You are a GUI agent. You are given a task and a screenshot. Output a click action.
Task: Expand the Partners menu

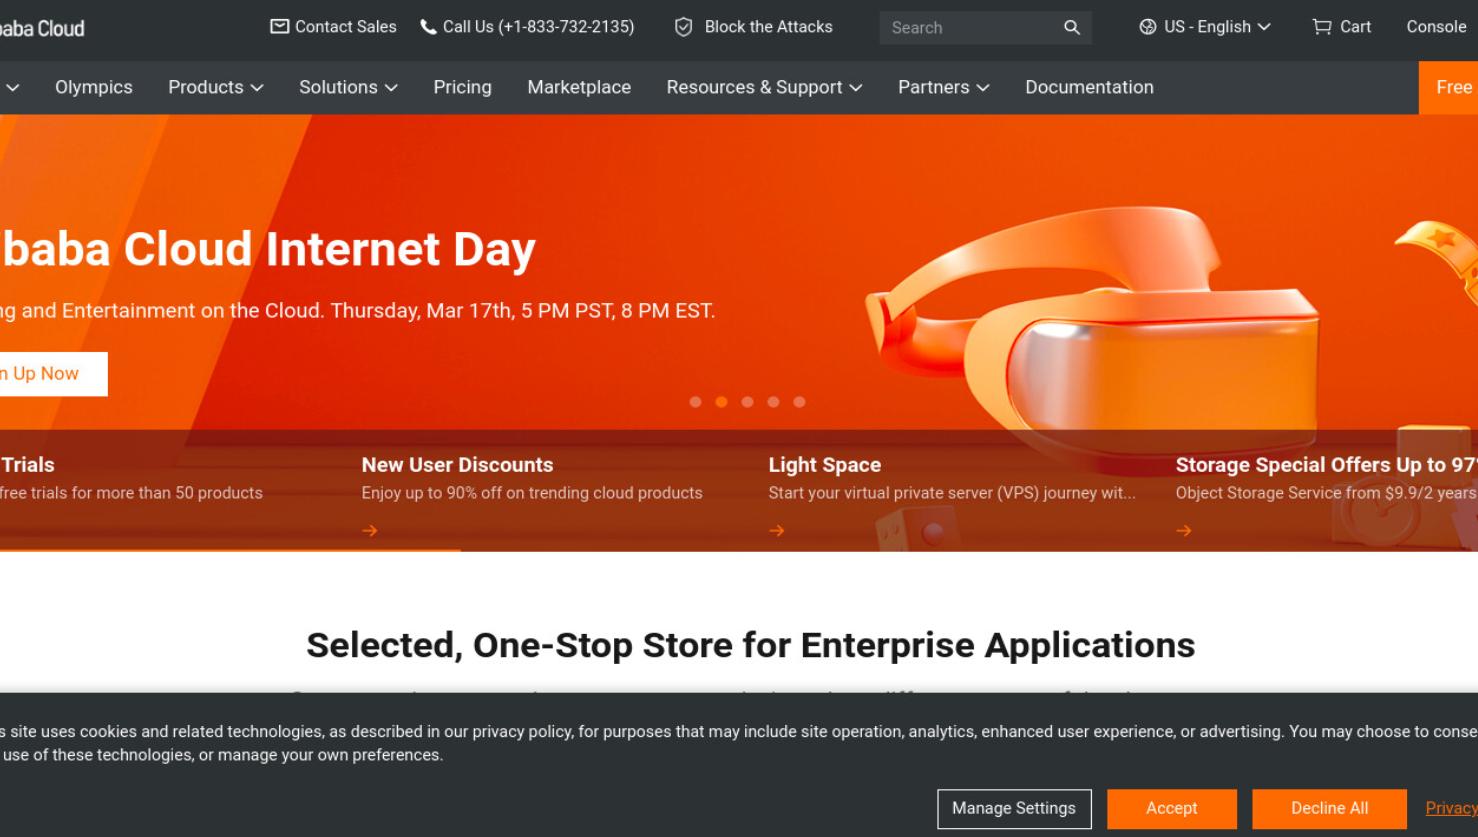(943, 87)
